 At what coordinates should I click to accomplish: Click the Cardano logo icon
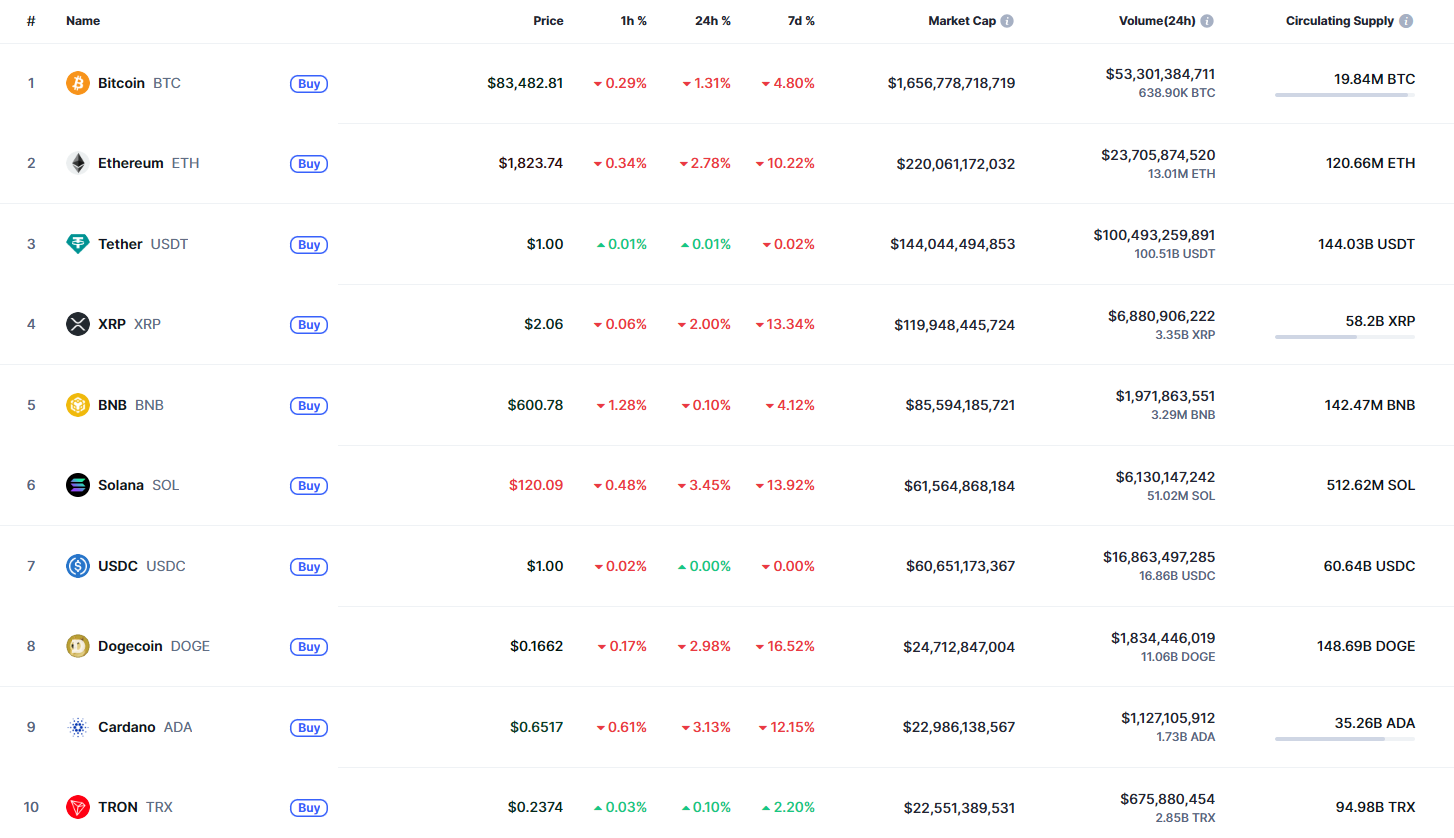point(78,727)
